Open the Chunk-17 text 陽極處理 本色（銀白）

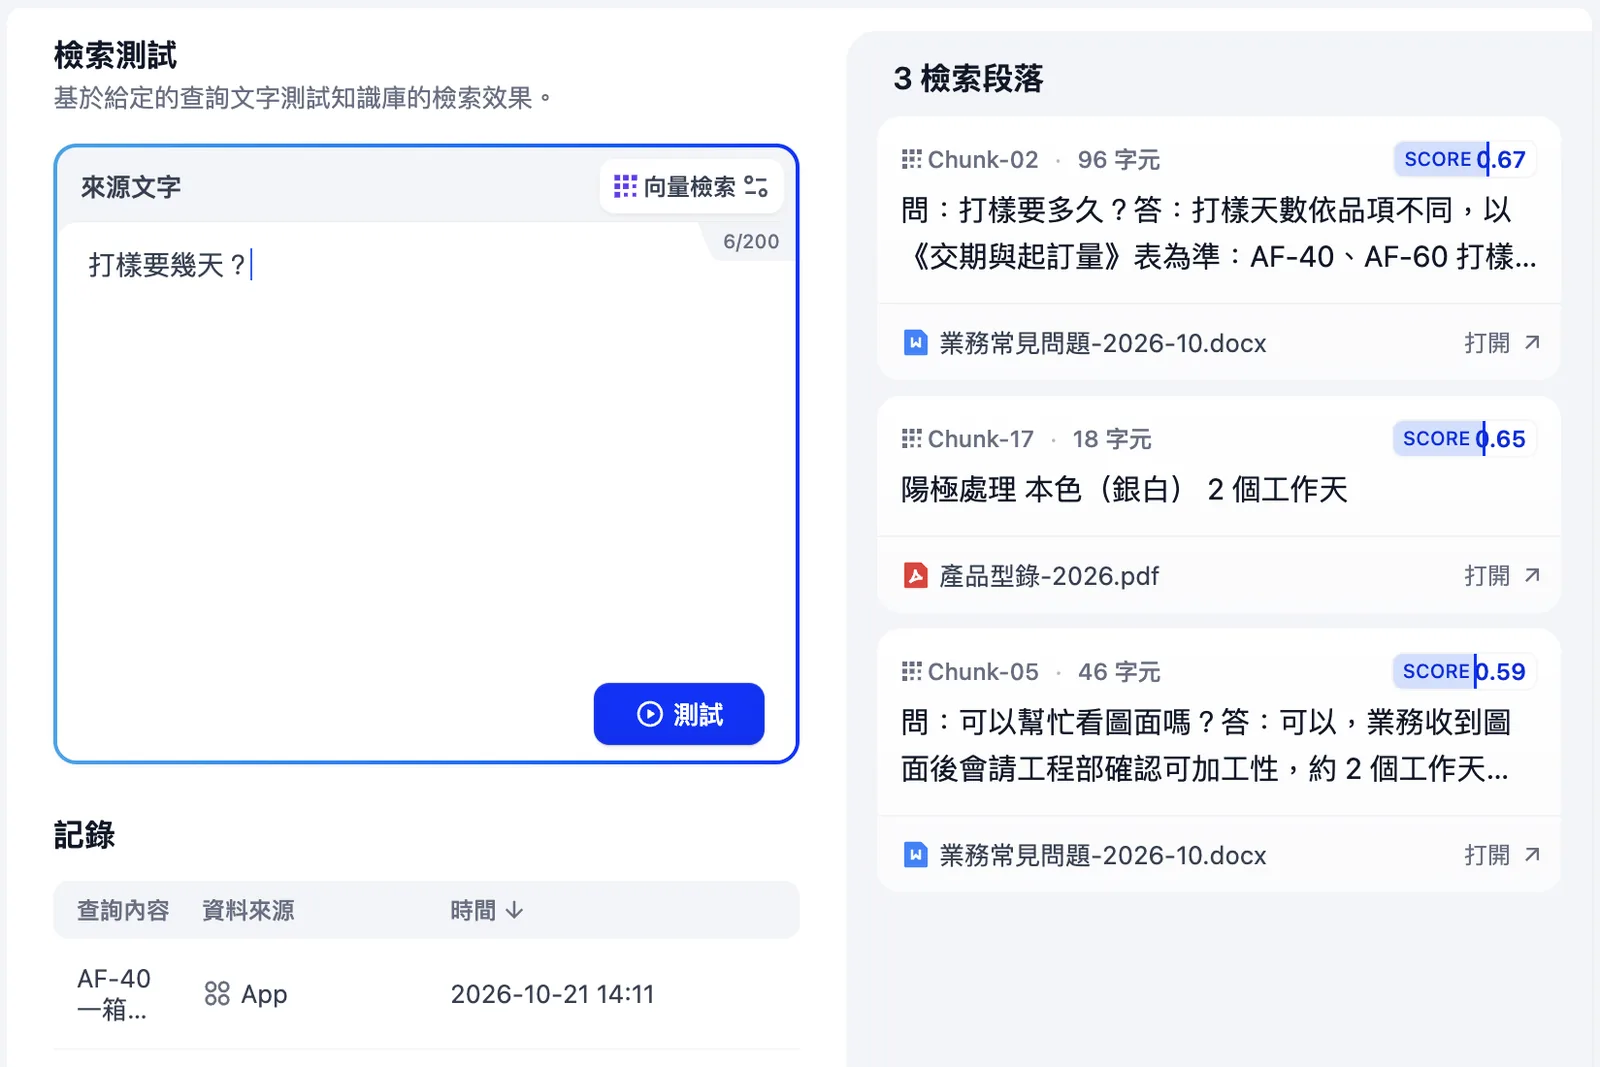click(1124, 489)
